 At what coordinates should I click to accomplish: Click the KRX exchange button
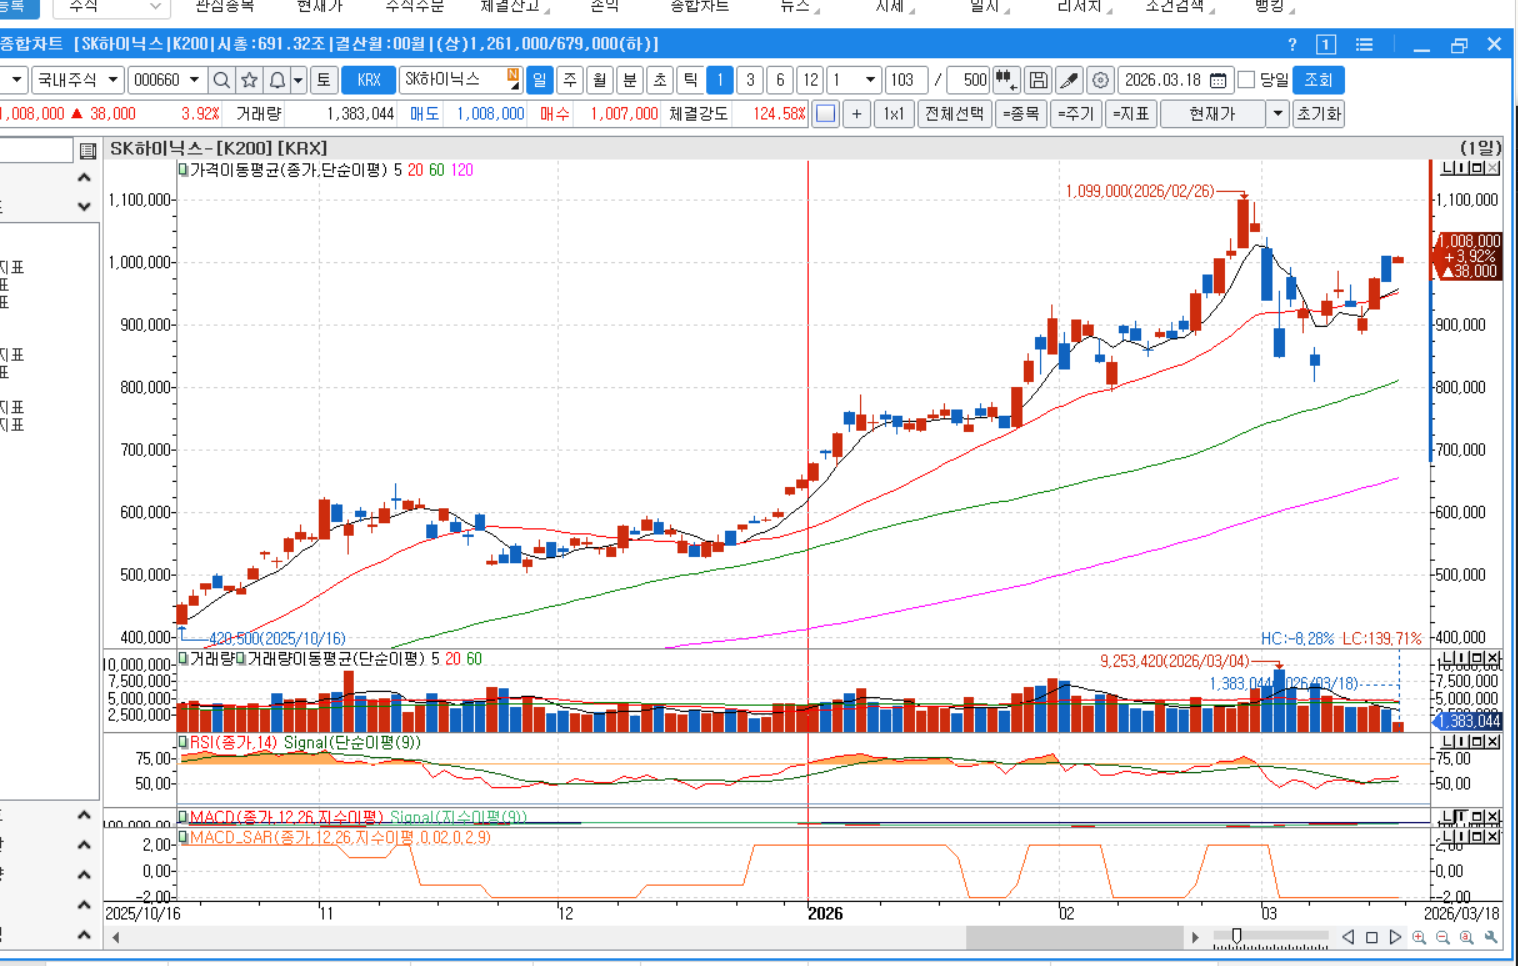click(x=368, y=80)
